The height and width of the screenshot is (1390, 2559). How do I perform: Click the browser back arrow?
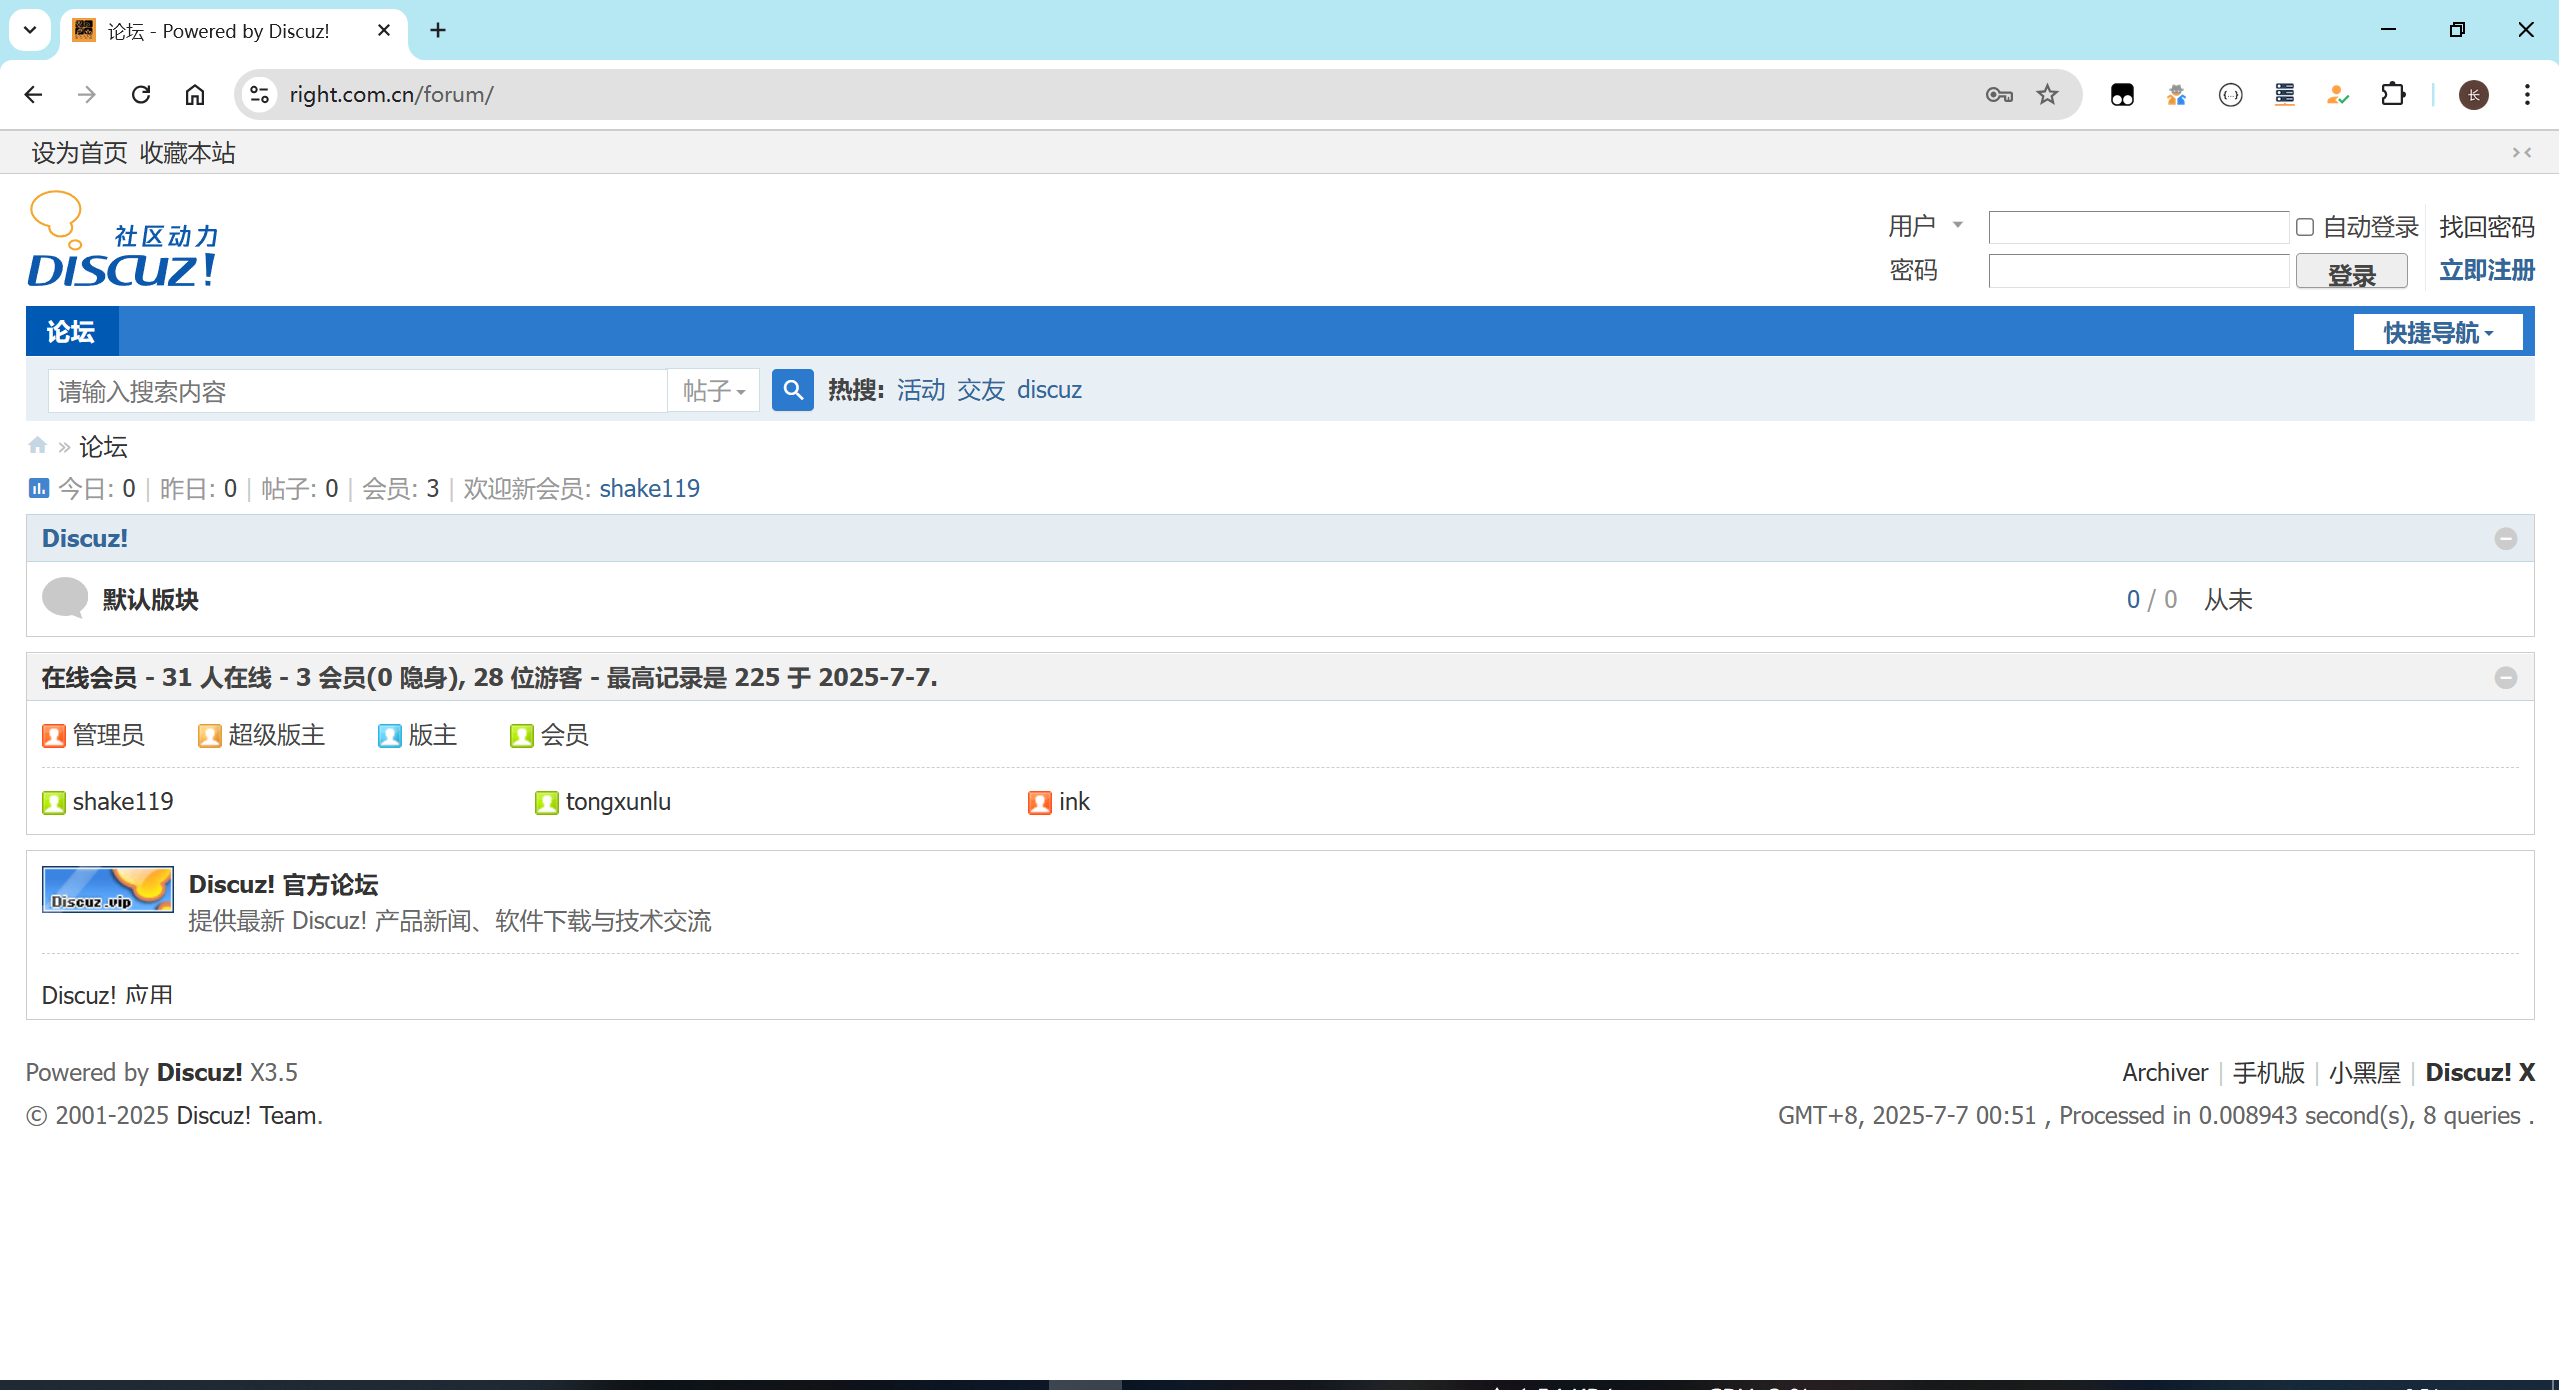pyautogui.click(x=33, y=95)
